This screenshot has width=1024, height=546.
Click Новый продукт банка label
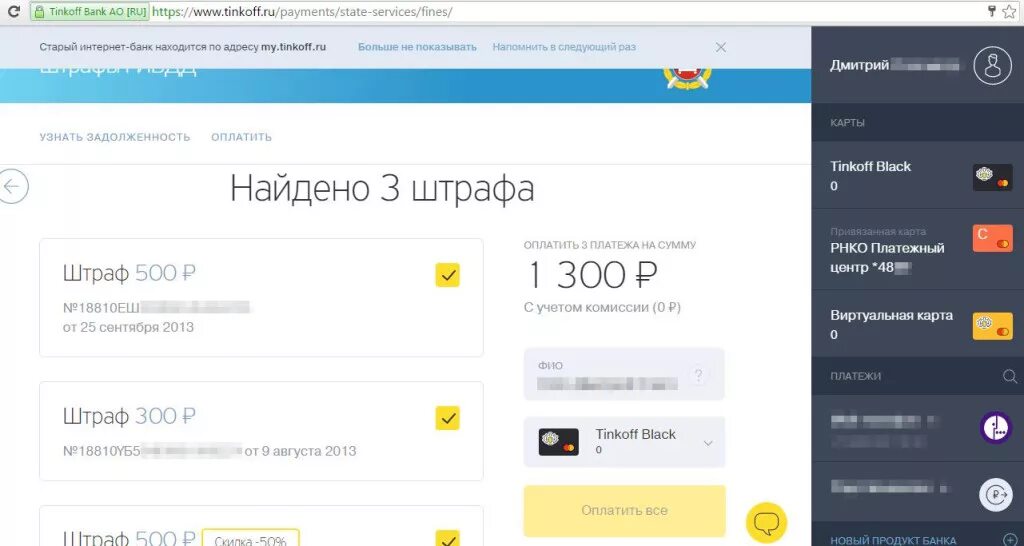click(x=893, y=541)
